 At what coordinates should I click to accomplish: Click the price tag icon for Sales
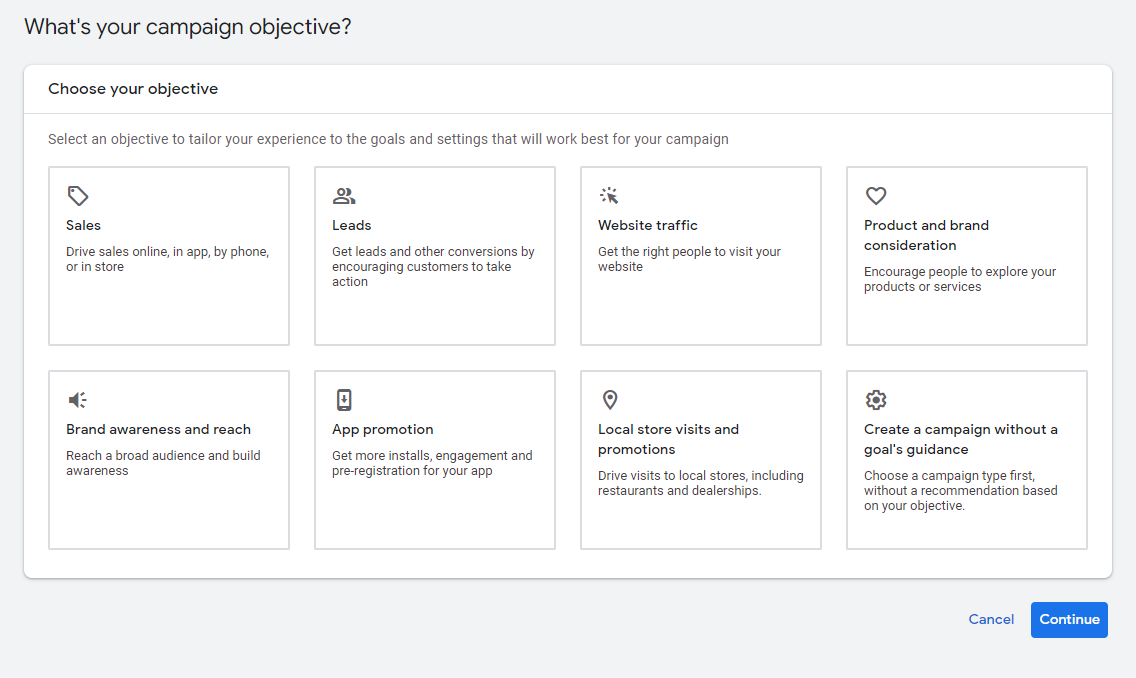click(x=78, y=196)
